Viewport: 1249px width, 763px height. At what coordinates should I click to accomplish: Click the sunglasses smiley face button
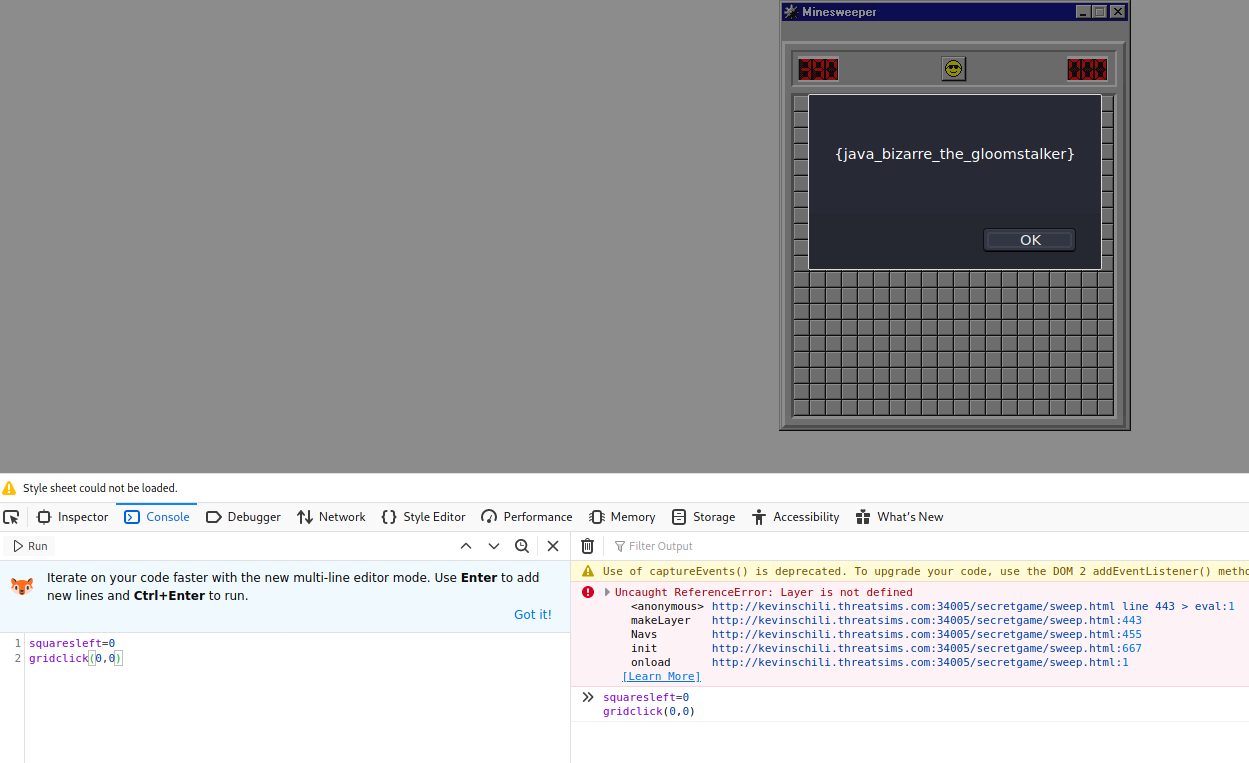954,69
